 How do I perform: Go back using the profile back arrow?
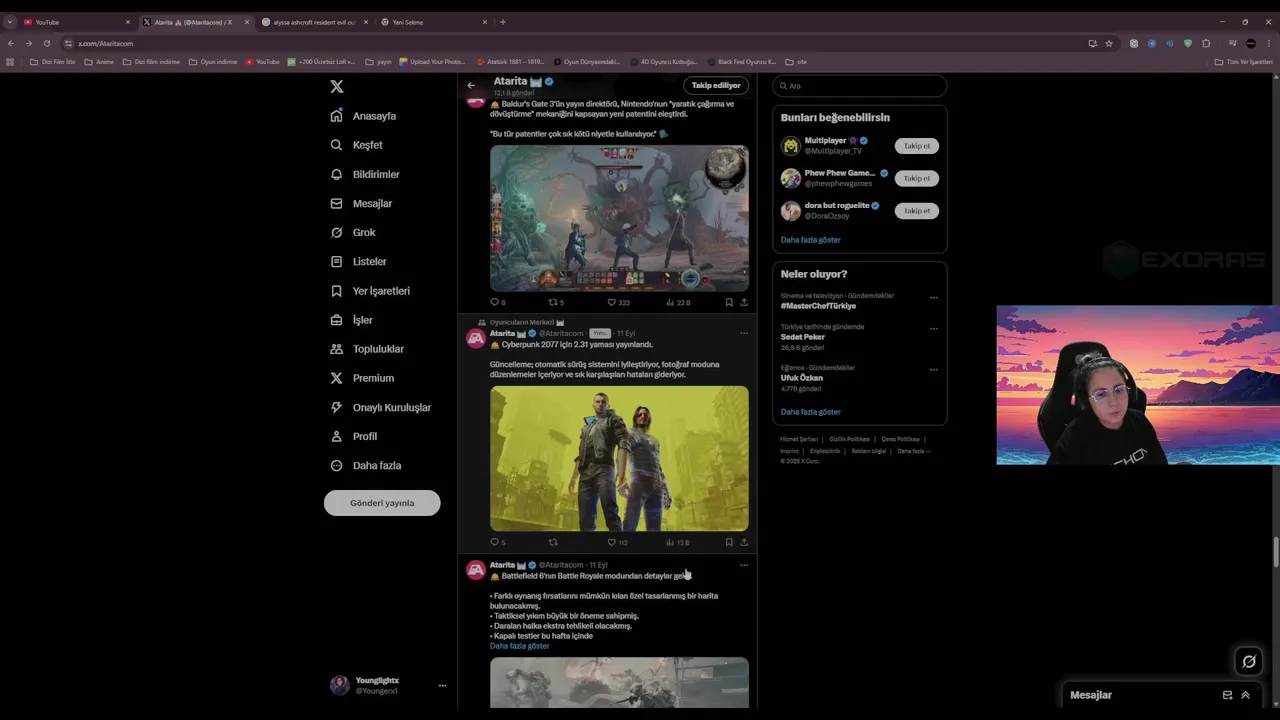pos(471,85)
